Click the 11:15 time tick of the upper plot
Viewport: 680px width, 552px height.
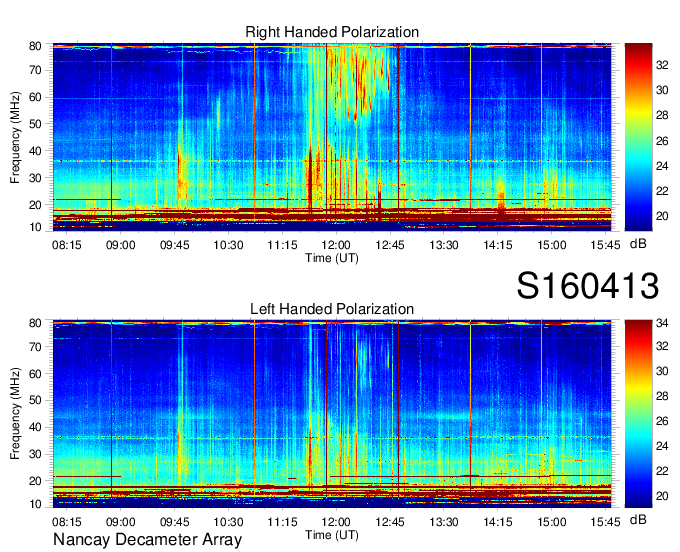[x=282, y=245]
